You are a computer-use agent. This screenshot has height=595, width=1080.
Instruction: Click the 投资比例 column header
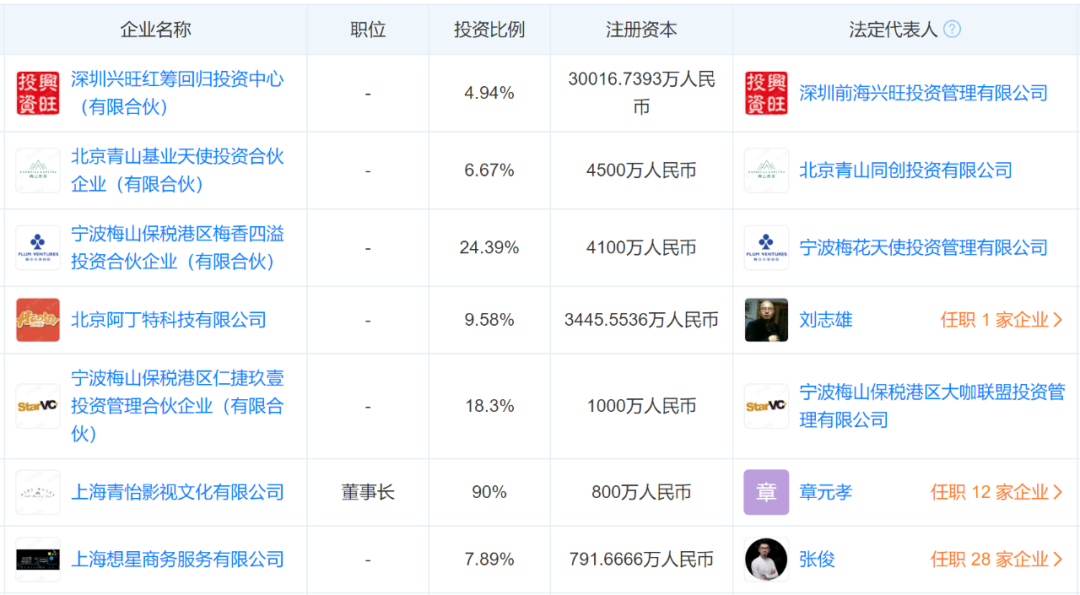[x=489, y=29]
